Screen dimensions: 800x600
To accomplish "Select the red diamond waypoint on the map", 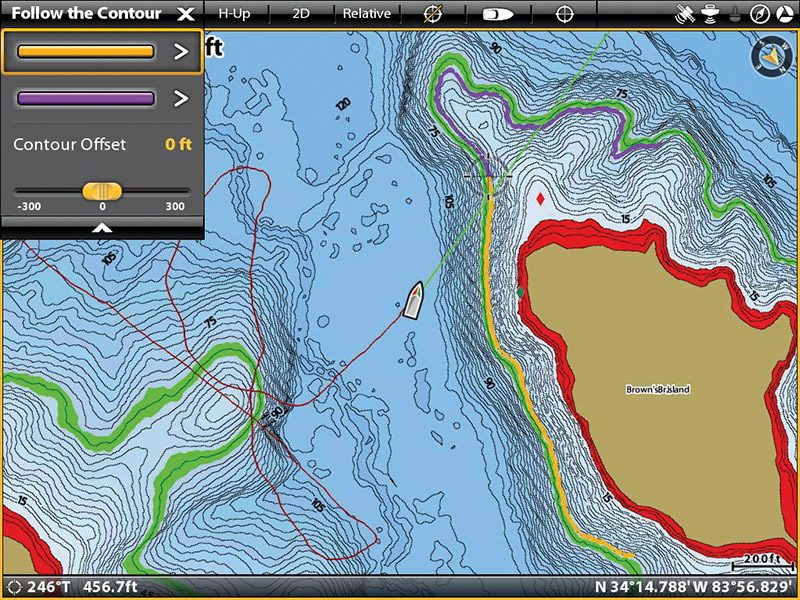I will click(541, 200).
